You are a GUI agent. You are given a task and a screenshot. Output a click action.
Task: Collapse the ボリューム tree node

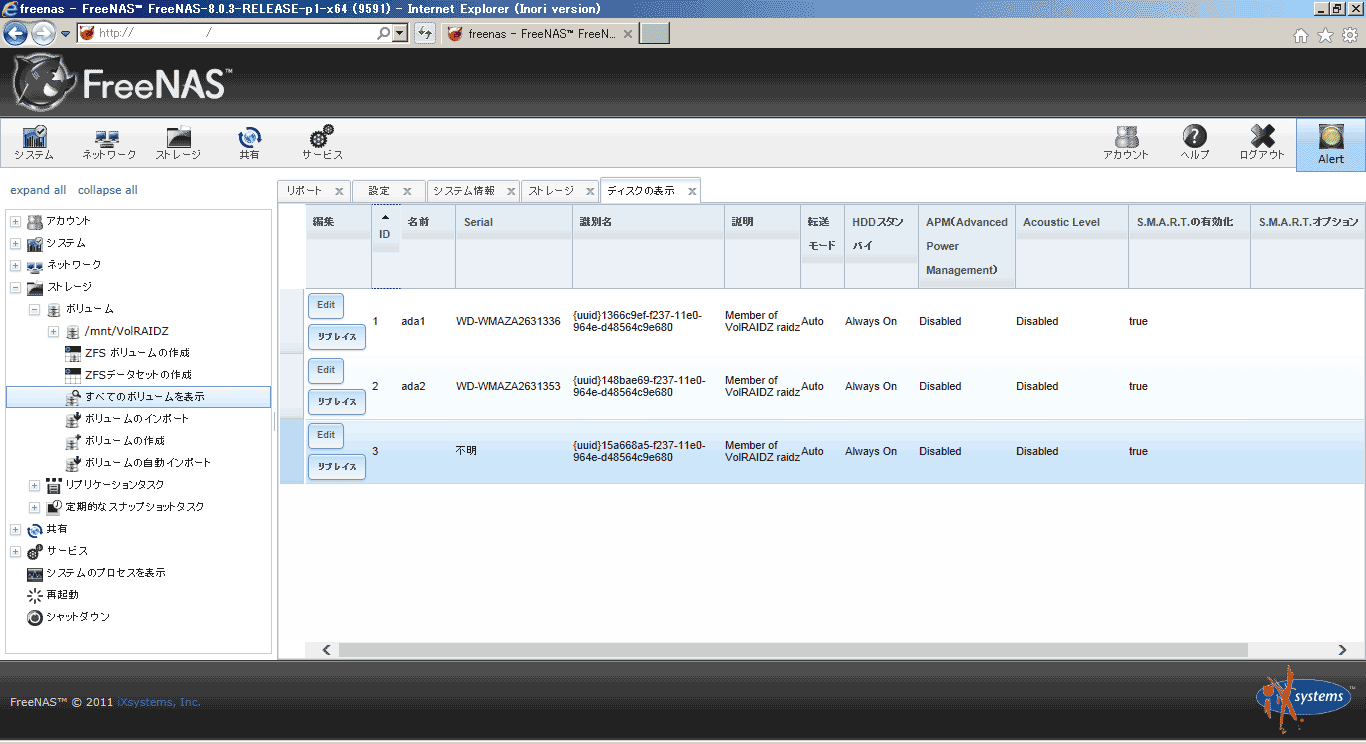click(x=34, y=309)
